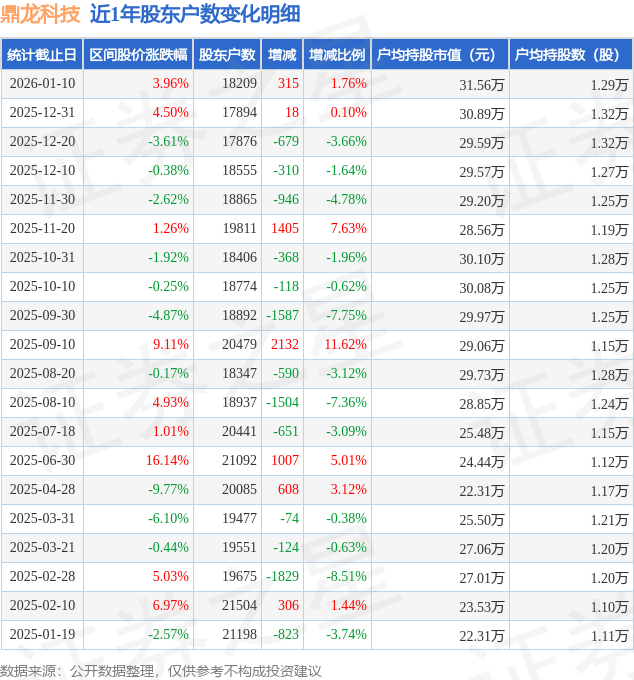Screen dimensions: 634x680
Task: Click the 区间股价涨跌幅 column header
Action: point(138,55)
